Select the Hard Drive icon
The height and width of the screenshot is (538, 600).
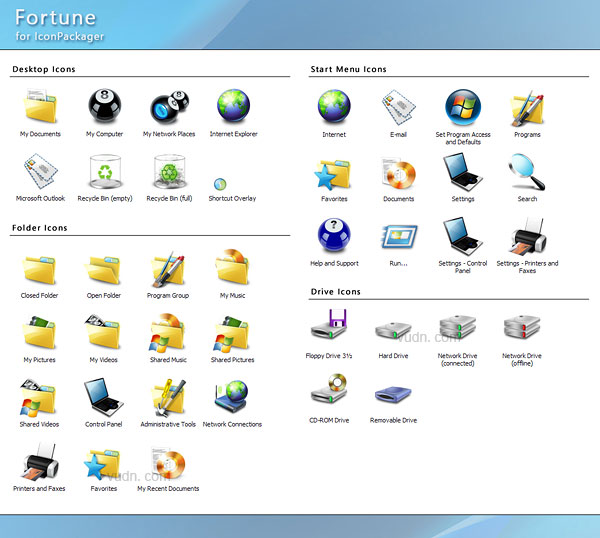coord(393,331)
